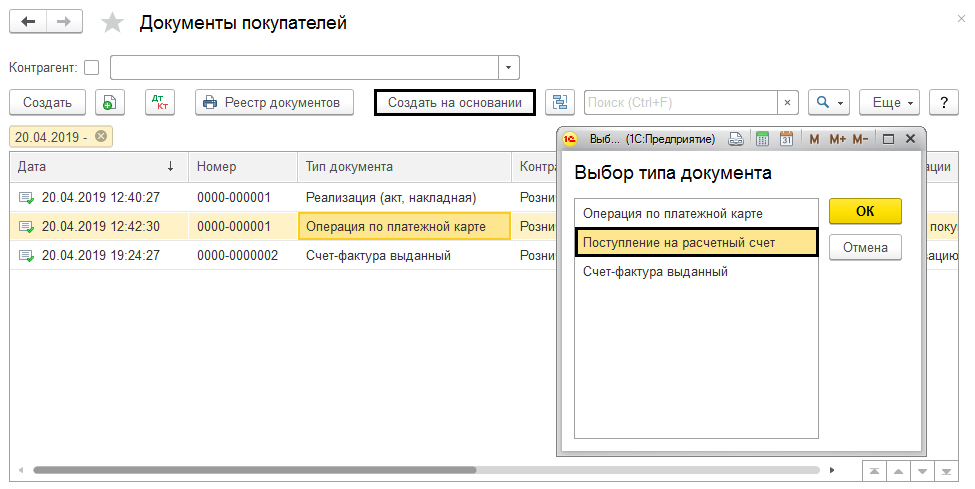
Task: Open the Еще menu dropdown
Action: pos(888,102)
